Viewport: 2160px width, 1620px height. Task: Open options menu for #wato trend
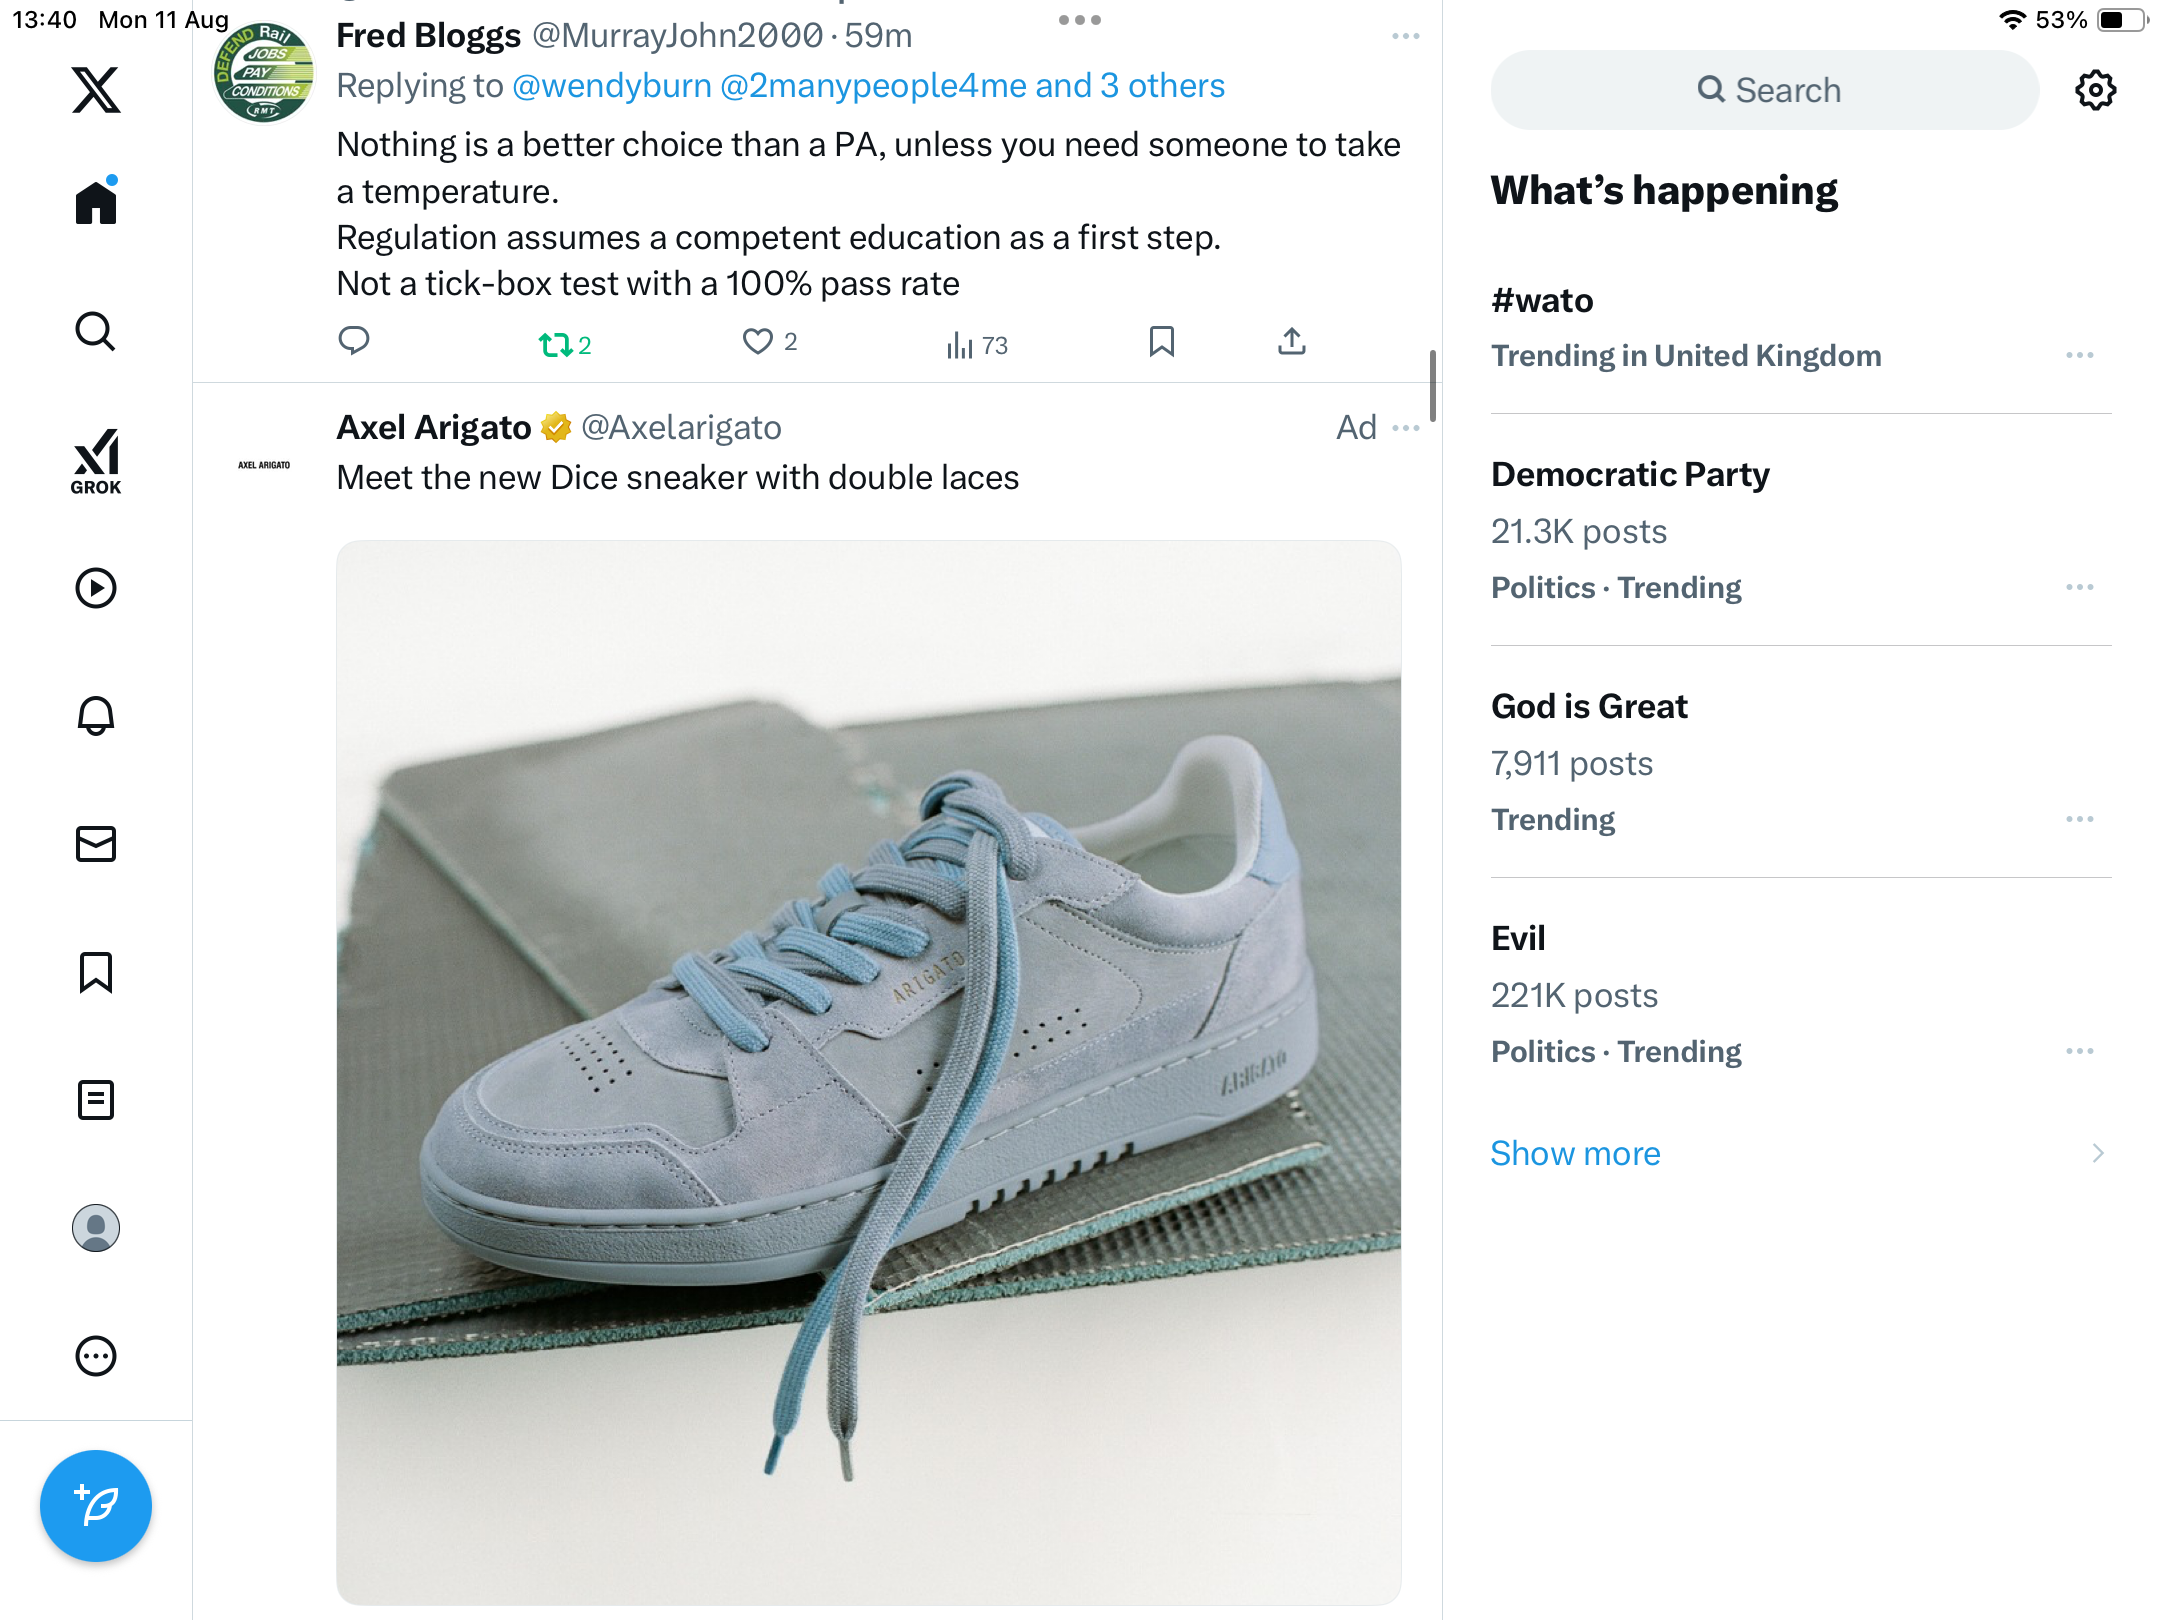(x=2079, y=355)
